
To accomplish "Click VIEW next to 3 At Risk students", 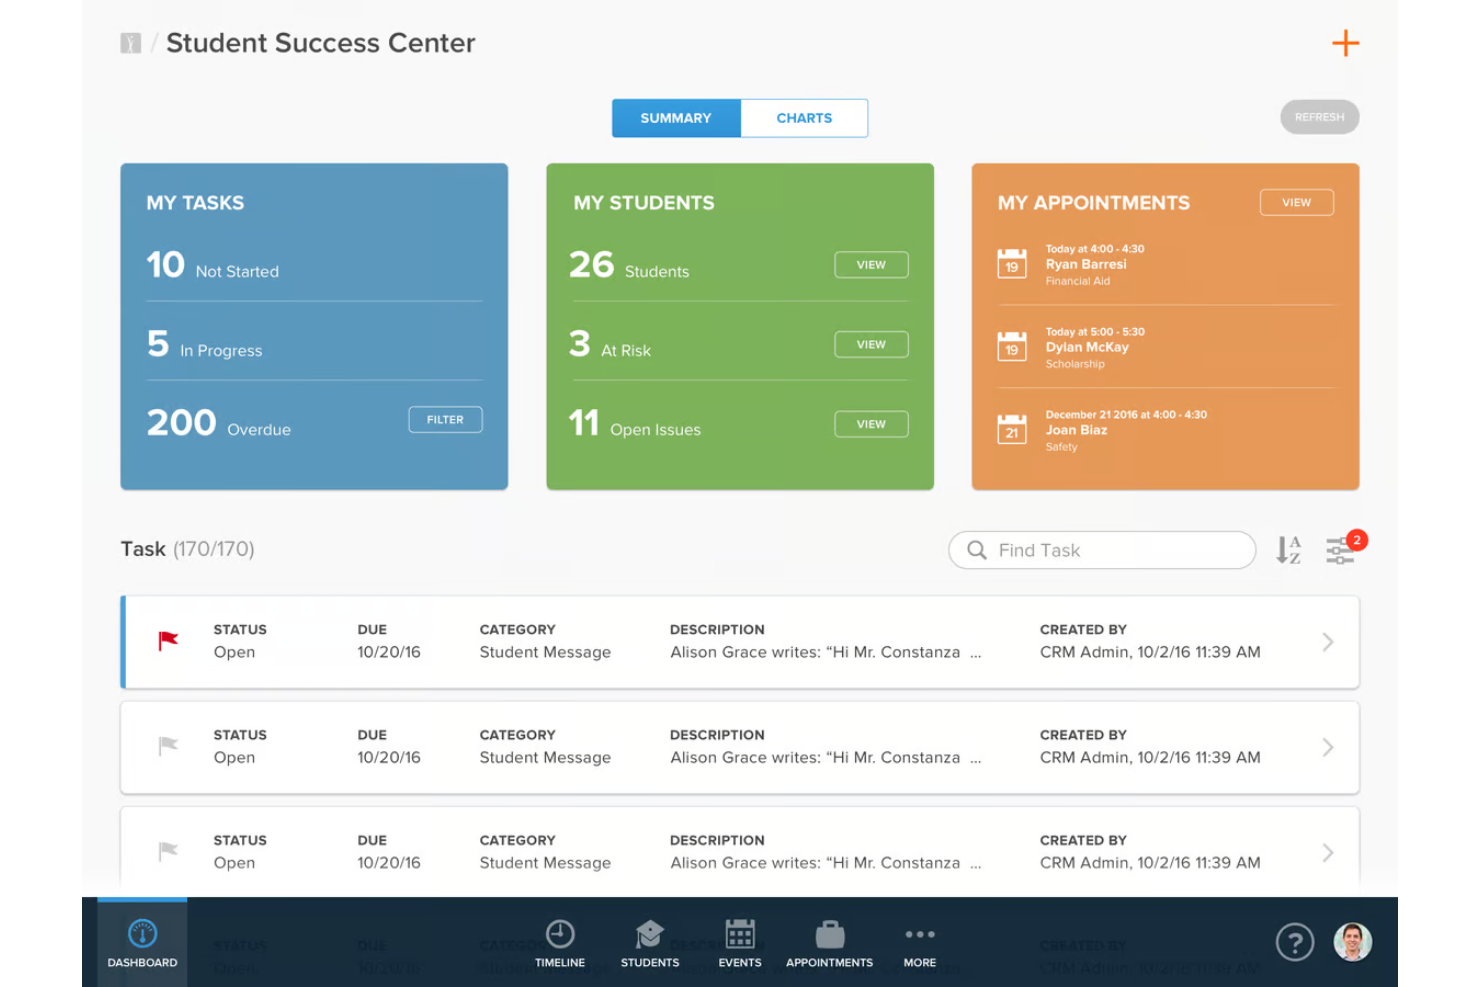I will coord(870,344).
